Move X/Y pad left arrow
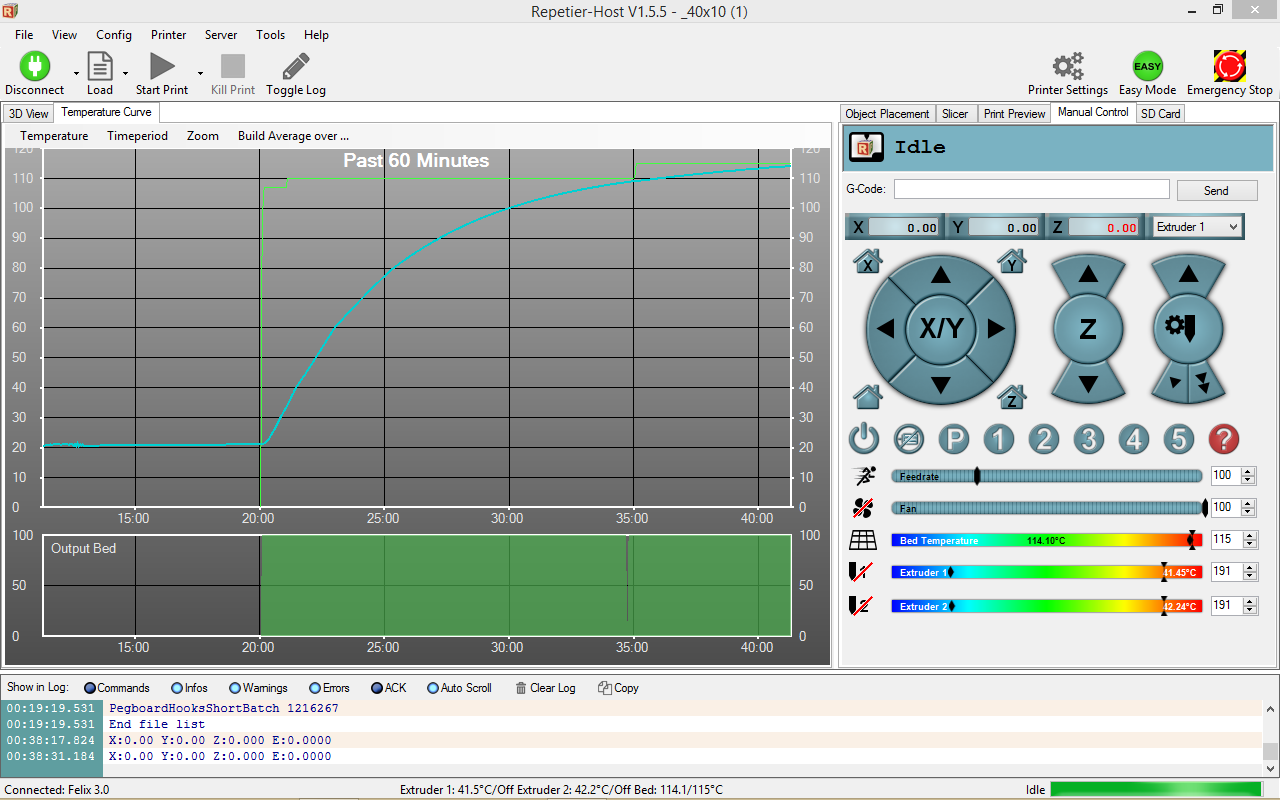 tap(885, 328)
